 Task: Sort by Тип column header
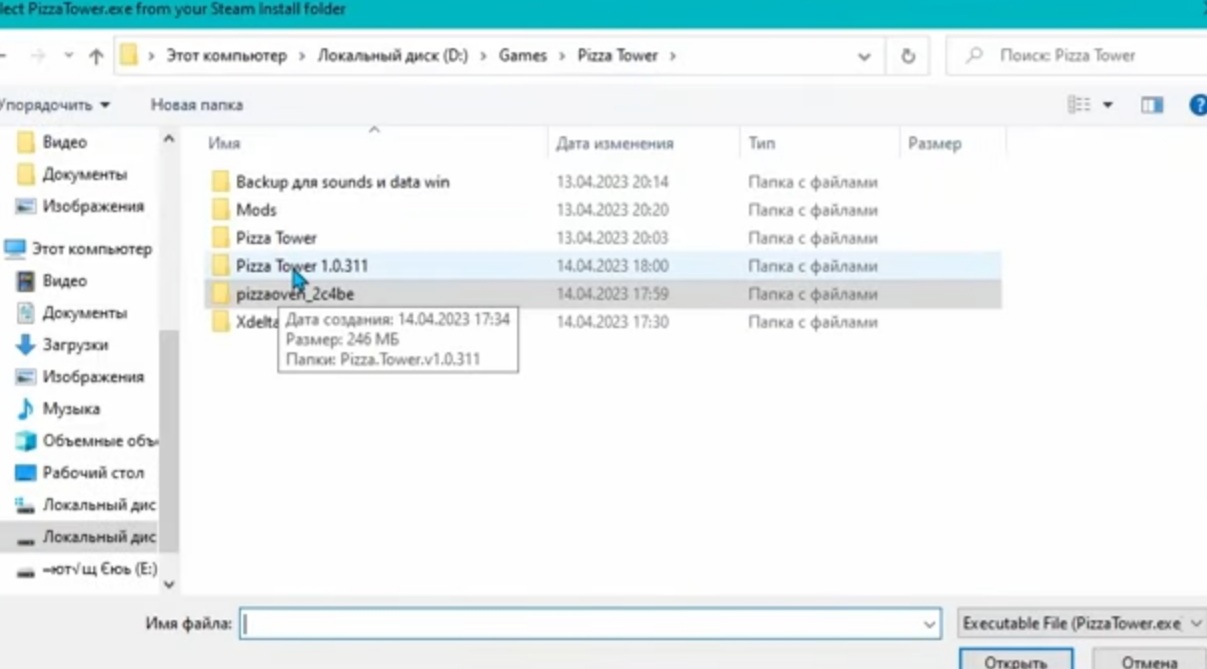click(762, 144)
